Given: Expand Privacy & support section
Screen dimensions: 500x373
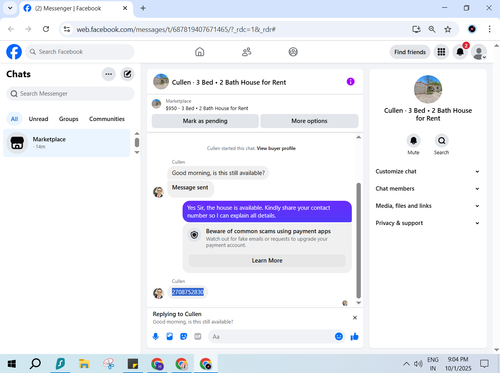Looking at the screenshot, I should point(428,223).
